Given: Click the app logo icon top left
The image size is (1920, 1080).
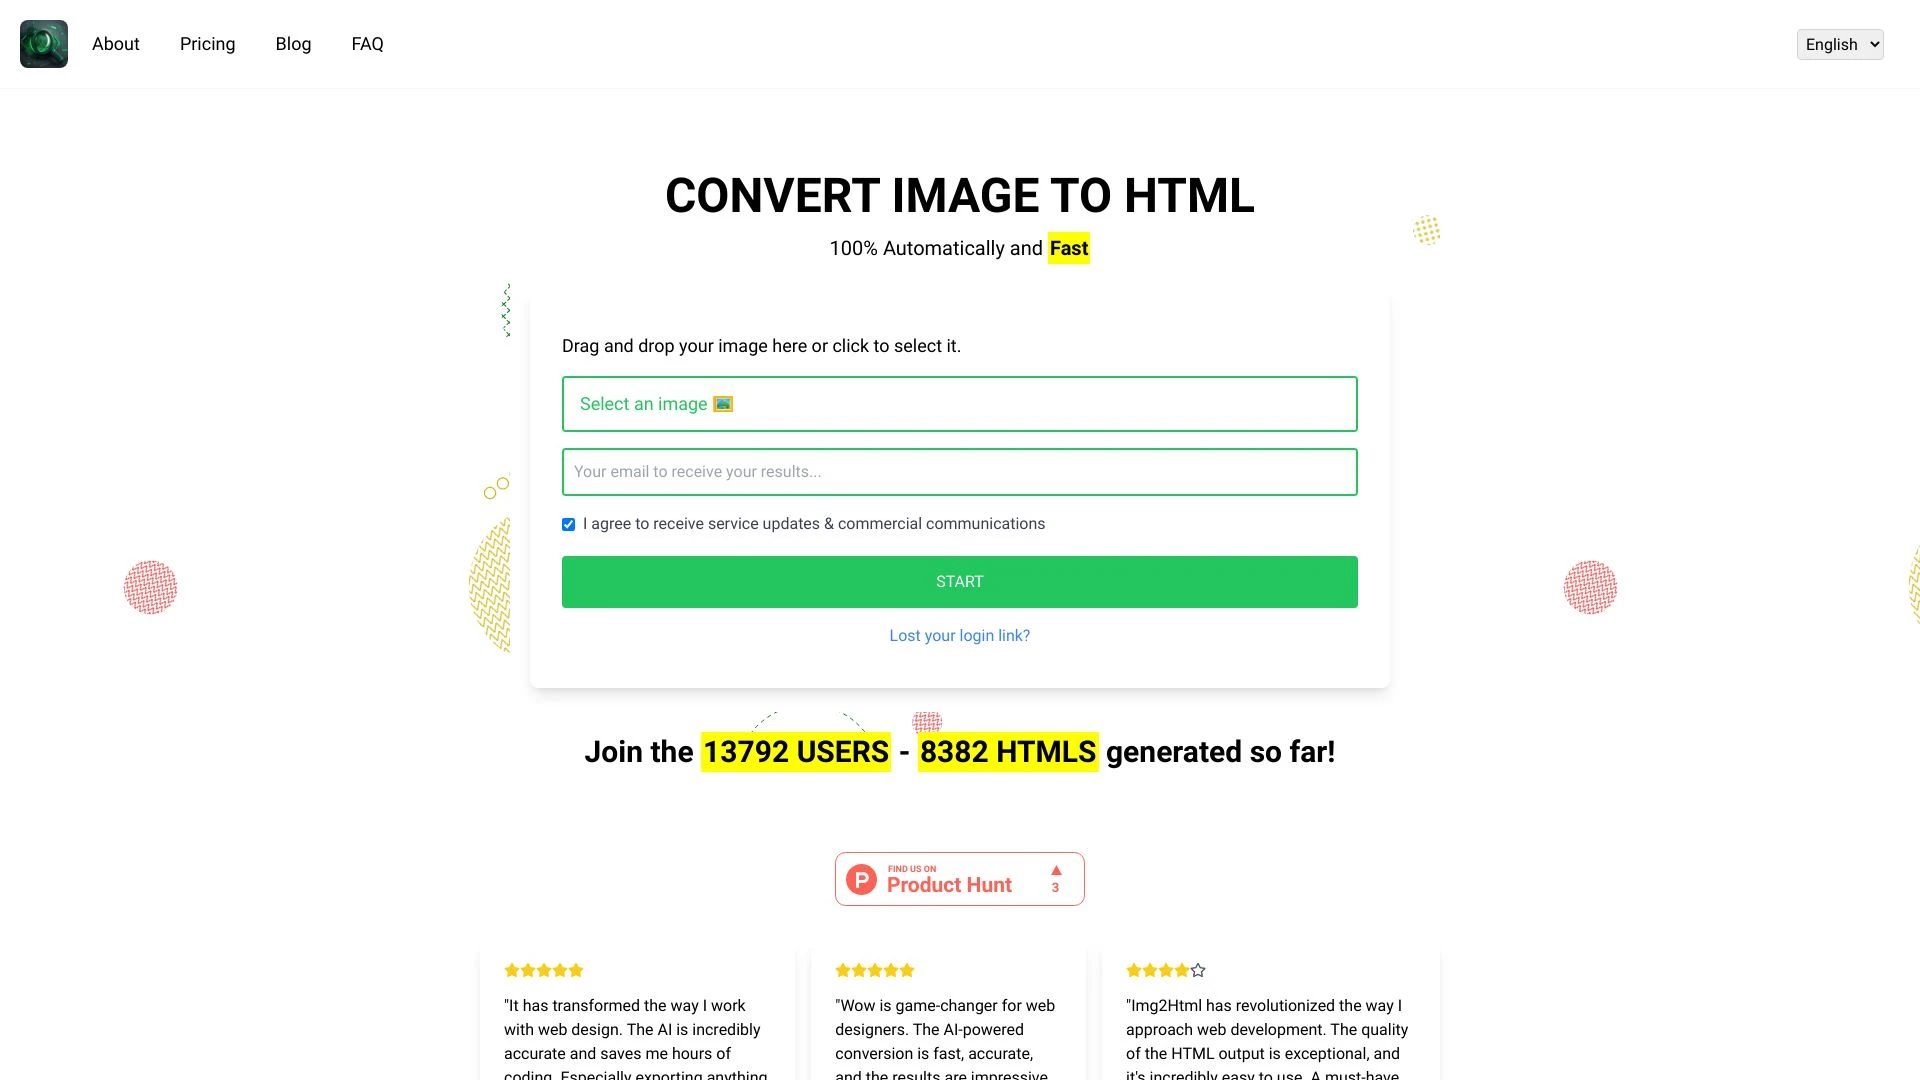Looking at the screenshot, I should coord(44,44).
